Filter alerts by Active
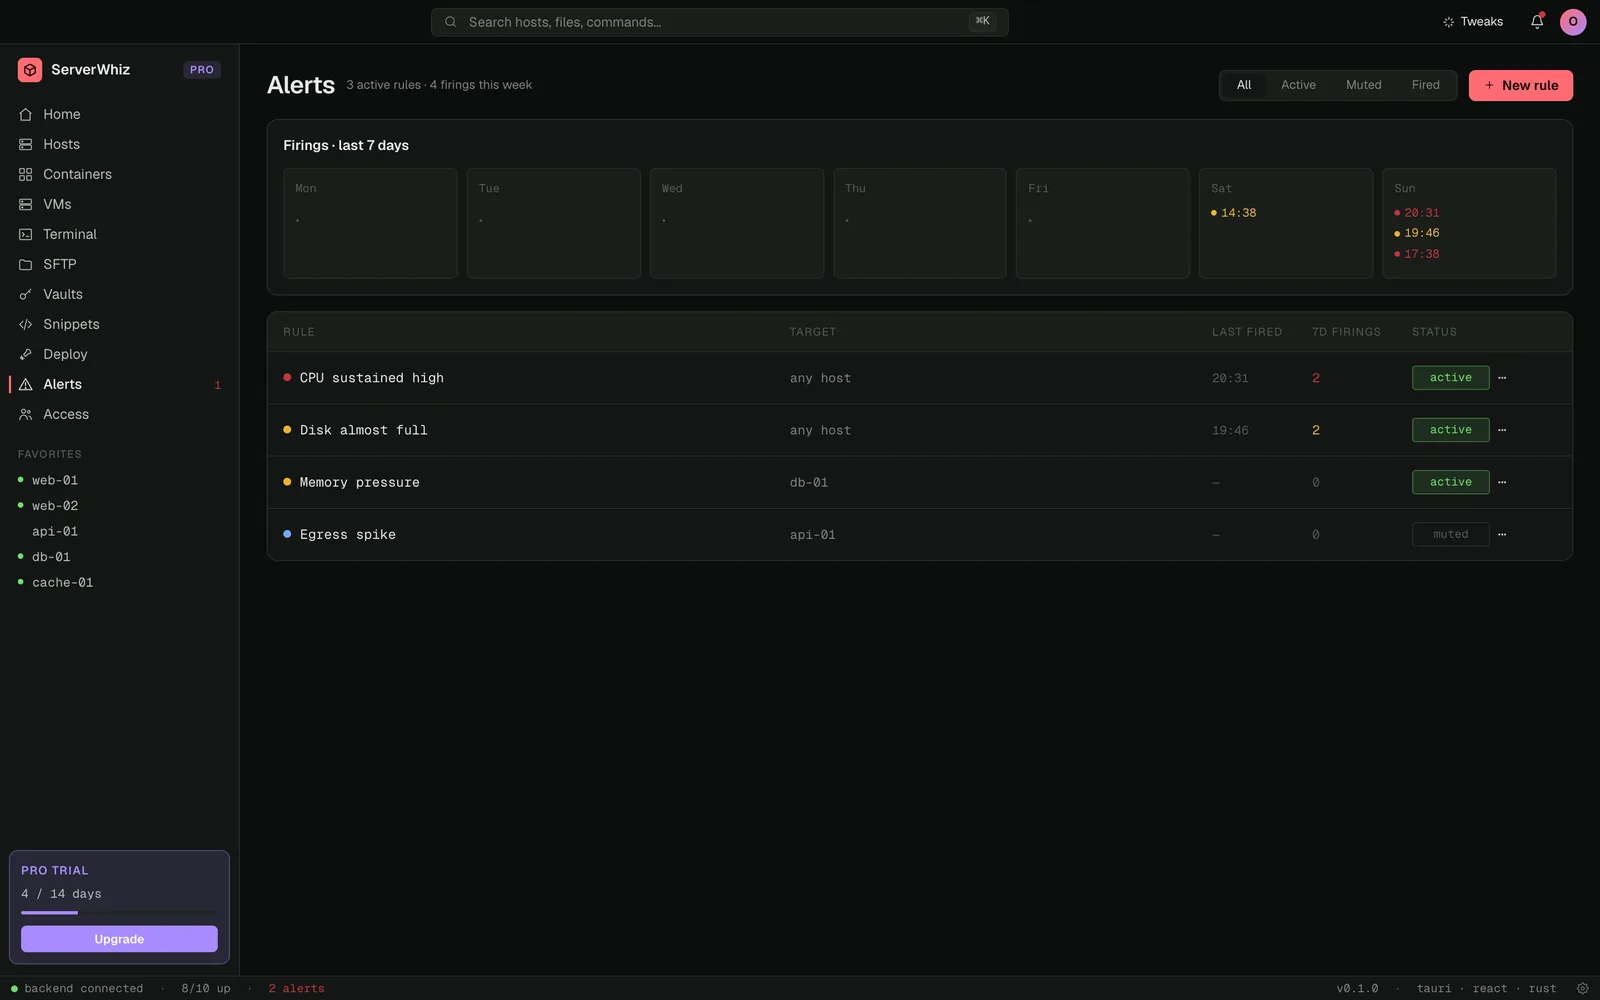The width and height of the screenshot is (1600, 1000). tap(1298, 85)
